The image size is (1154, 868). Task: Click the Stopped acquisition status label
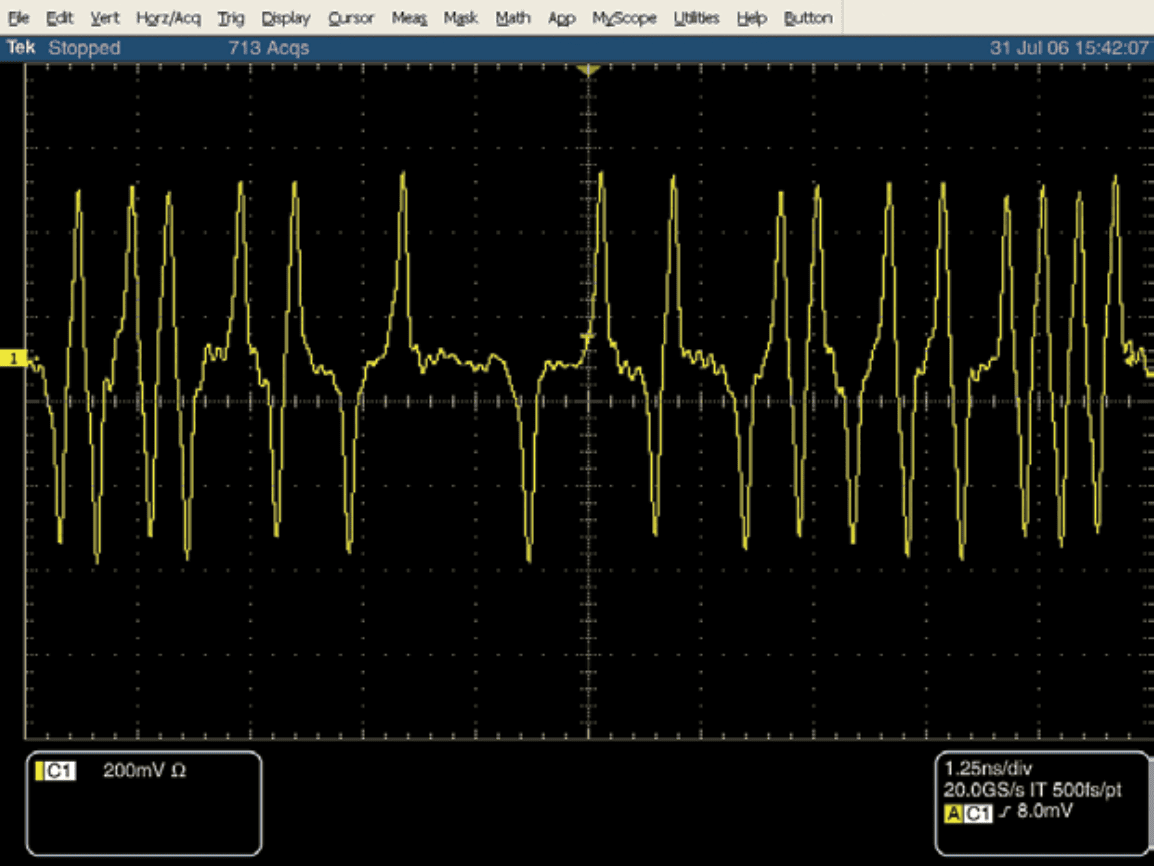click(84, 48)
